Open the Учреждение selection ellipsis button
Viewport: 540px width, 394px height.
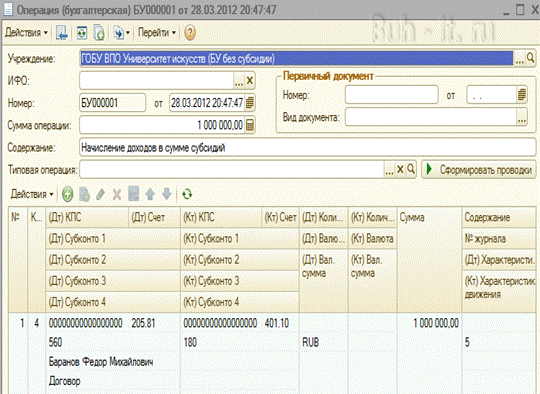(519, 59)
